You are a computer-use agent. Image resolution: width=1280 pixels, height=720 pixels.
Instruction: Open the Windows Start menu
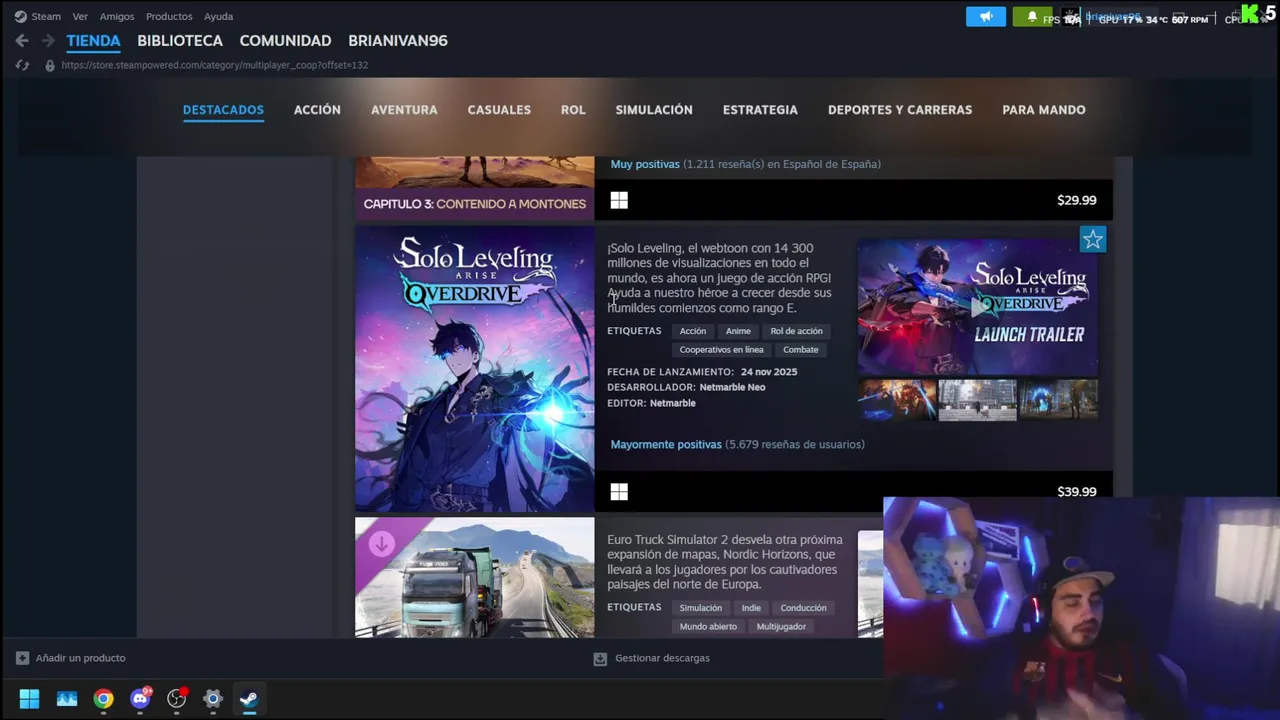[29, 699]
